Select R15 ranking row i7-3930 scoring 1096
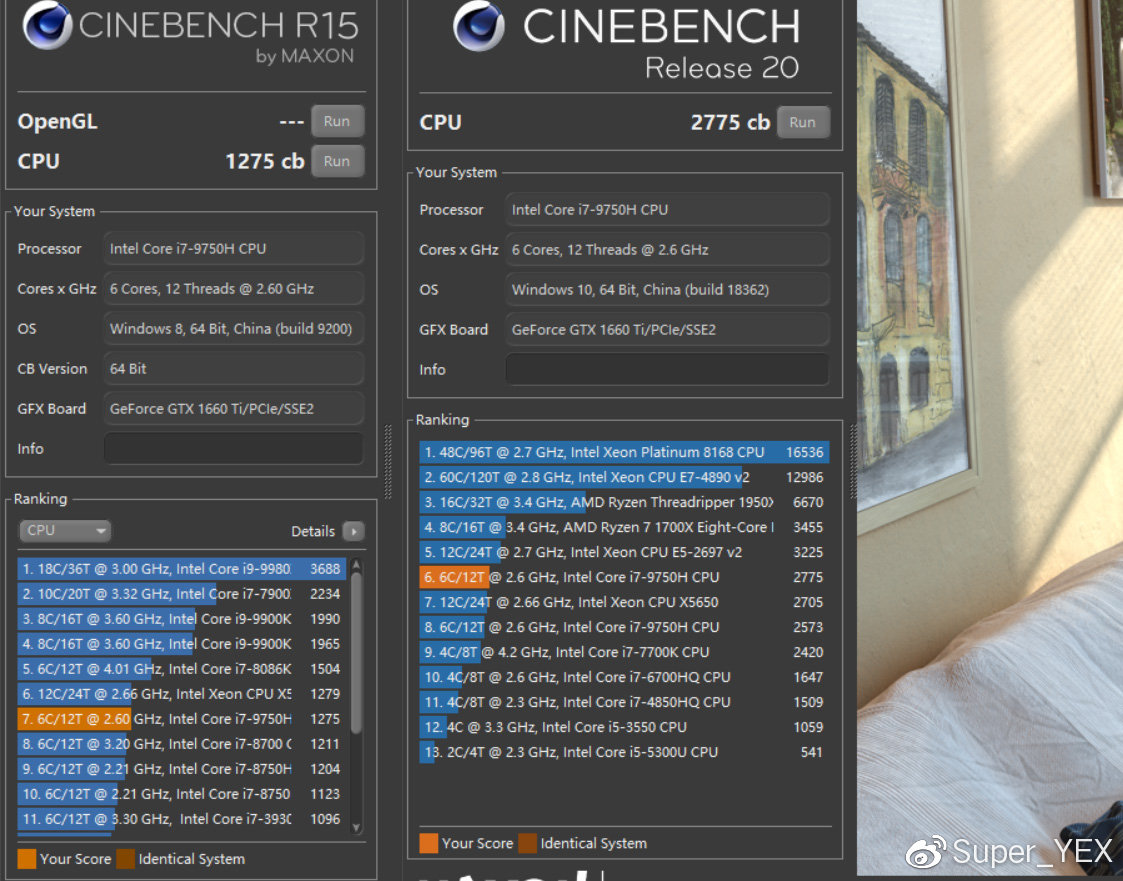 [x=182, y=819]
